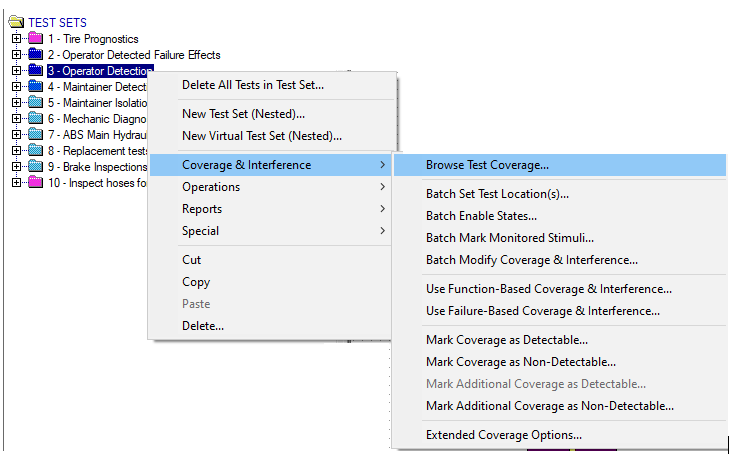The image size is (738, 457).
Task: Expand the Operator Detection test set node
Action: (x=16, y=71)
